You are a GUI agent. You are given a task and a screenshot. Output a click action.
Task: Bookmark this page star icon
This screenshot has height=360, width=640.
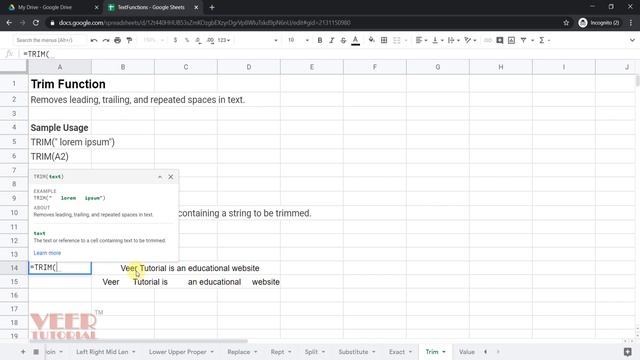point(566,23)
